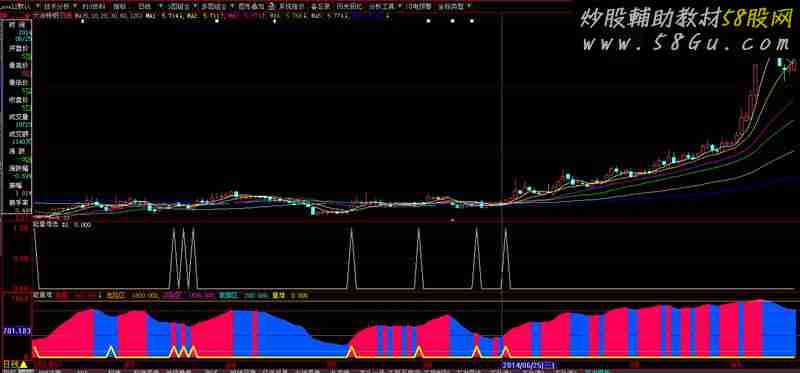This screenshot has height=373, width=800.
Task: Click the first white dot marker above chart
Action: tap(429, 21)
